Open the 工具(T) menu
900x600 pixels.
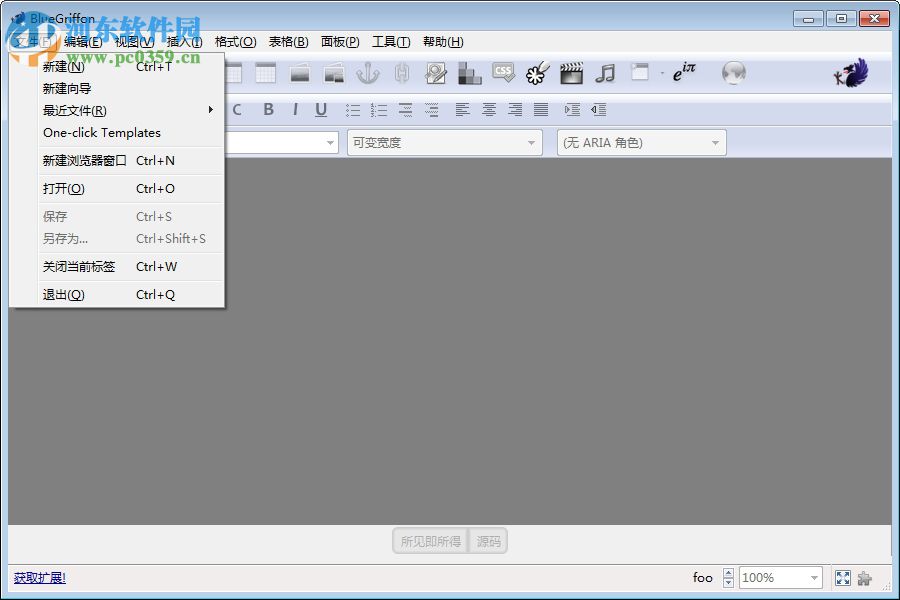[391, 42]
